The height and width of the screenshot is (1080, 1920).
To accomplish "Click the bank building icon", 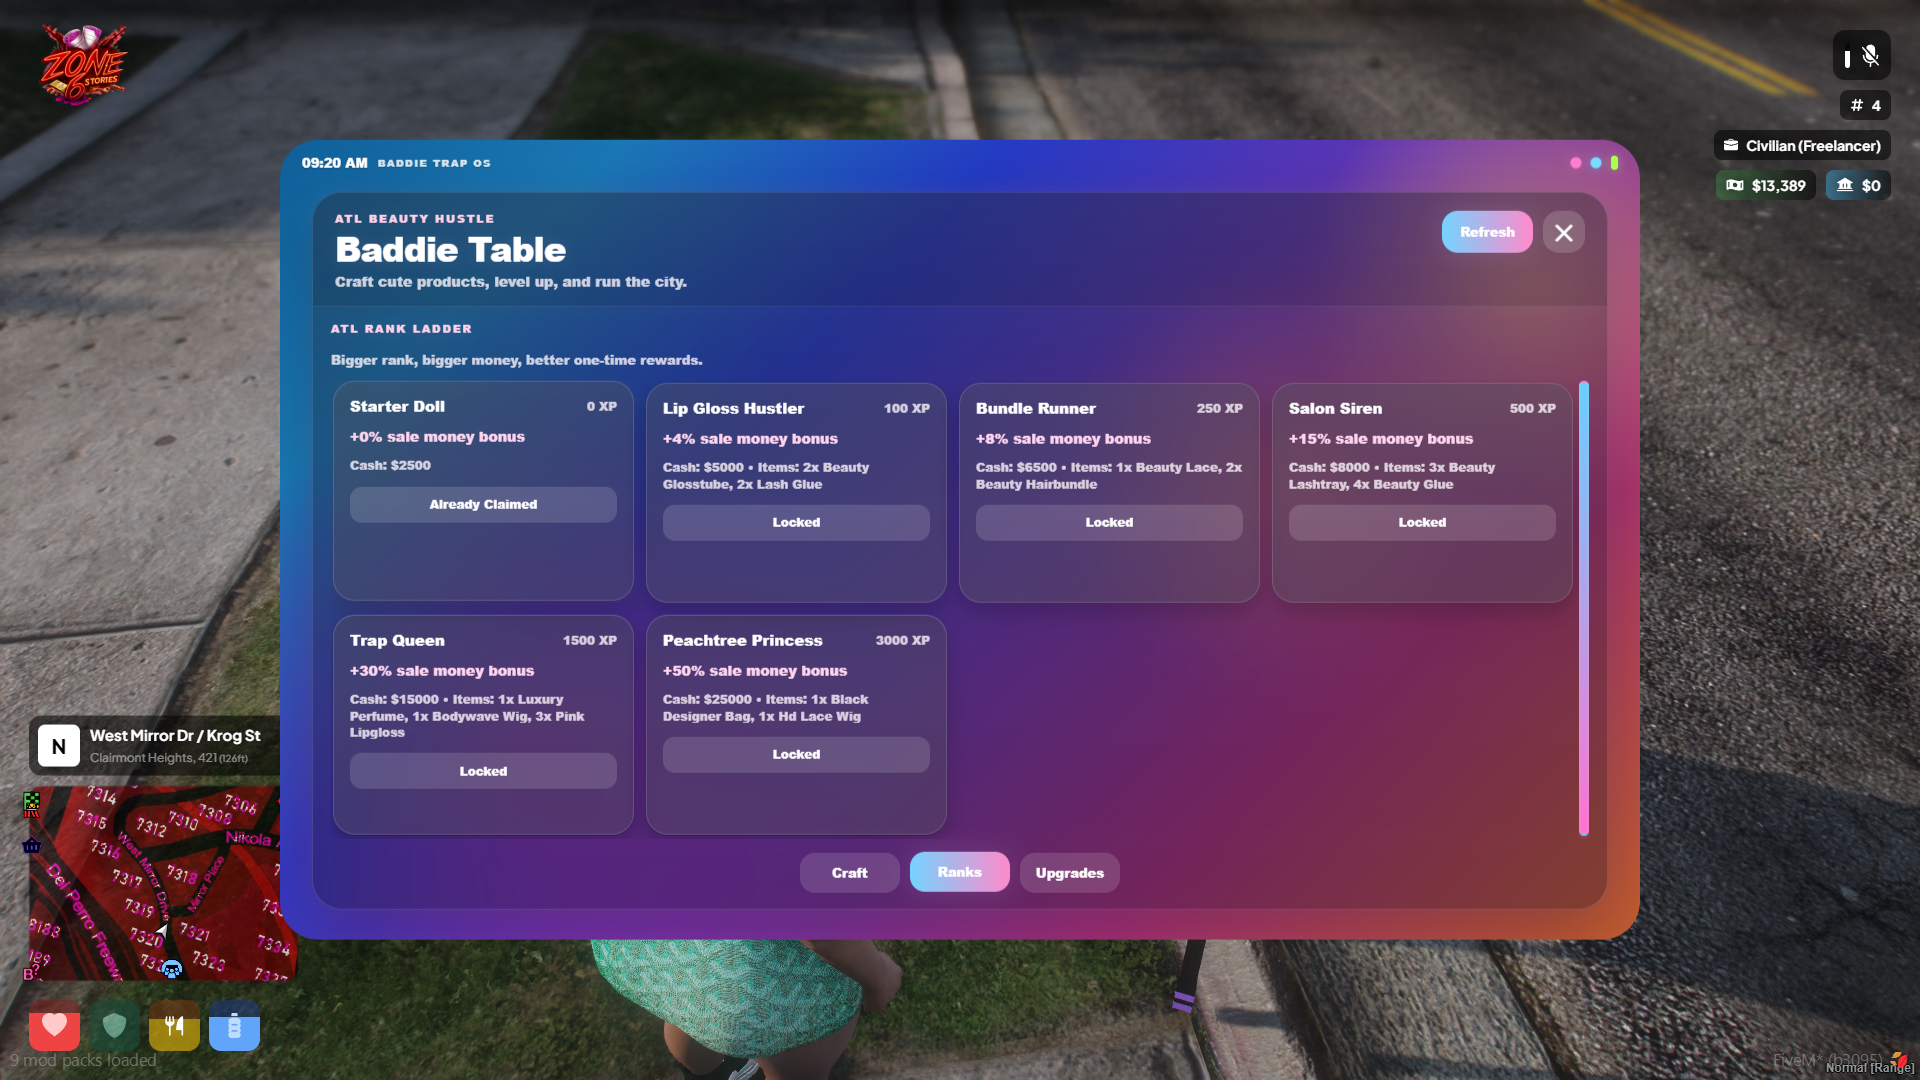I will coord(1845,185).
